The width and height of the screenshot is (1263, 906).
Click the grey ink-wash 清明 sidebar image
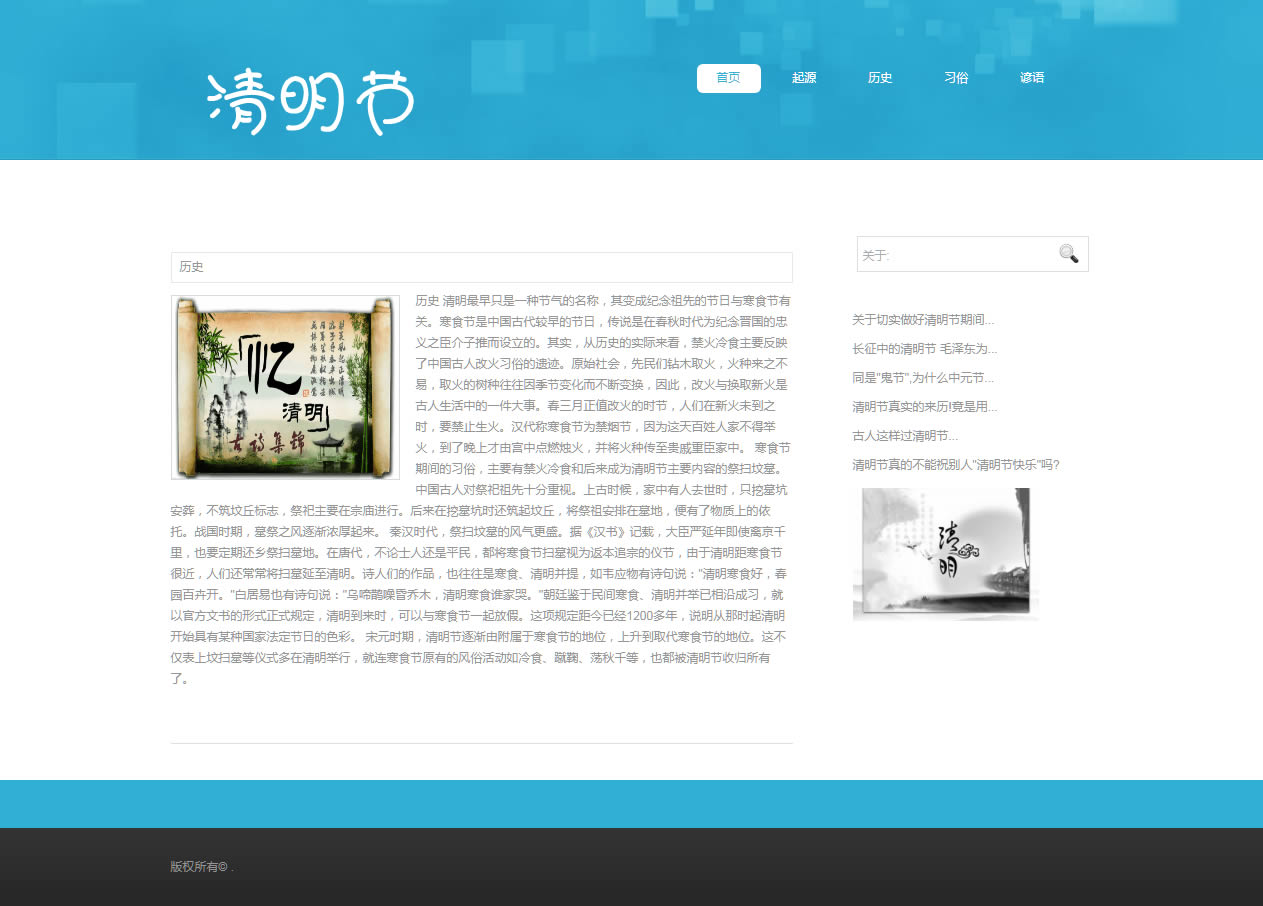coord(945,553)
